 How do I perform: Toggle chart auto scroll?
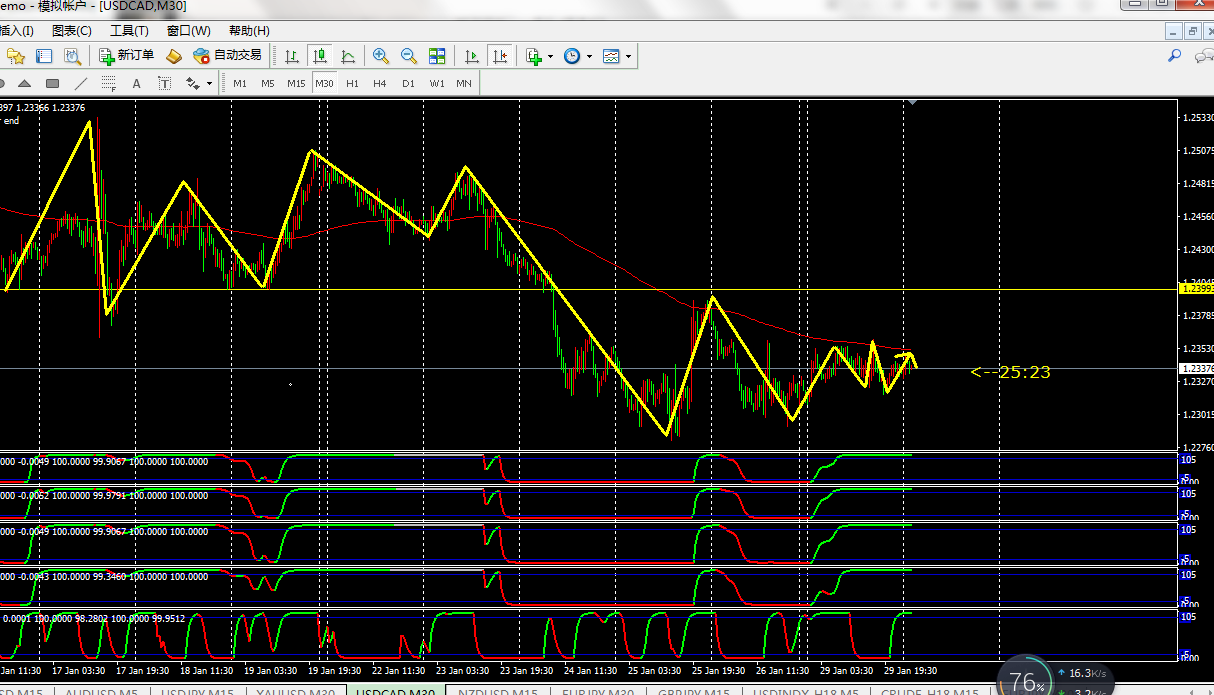click(x=472, y=56)
